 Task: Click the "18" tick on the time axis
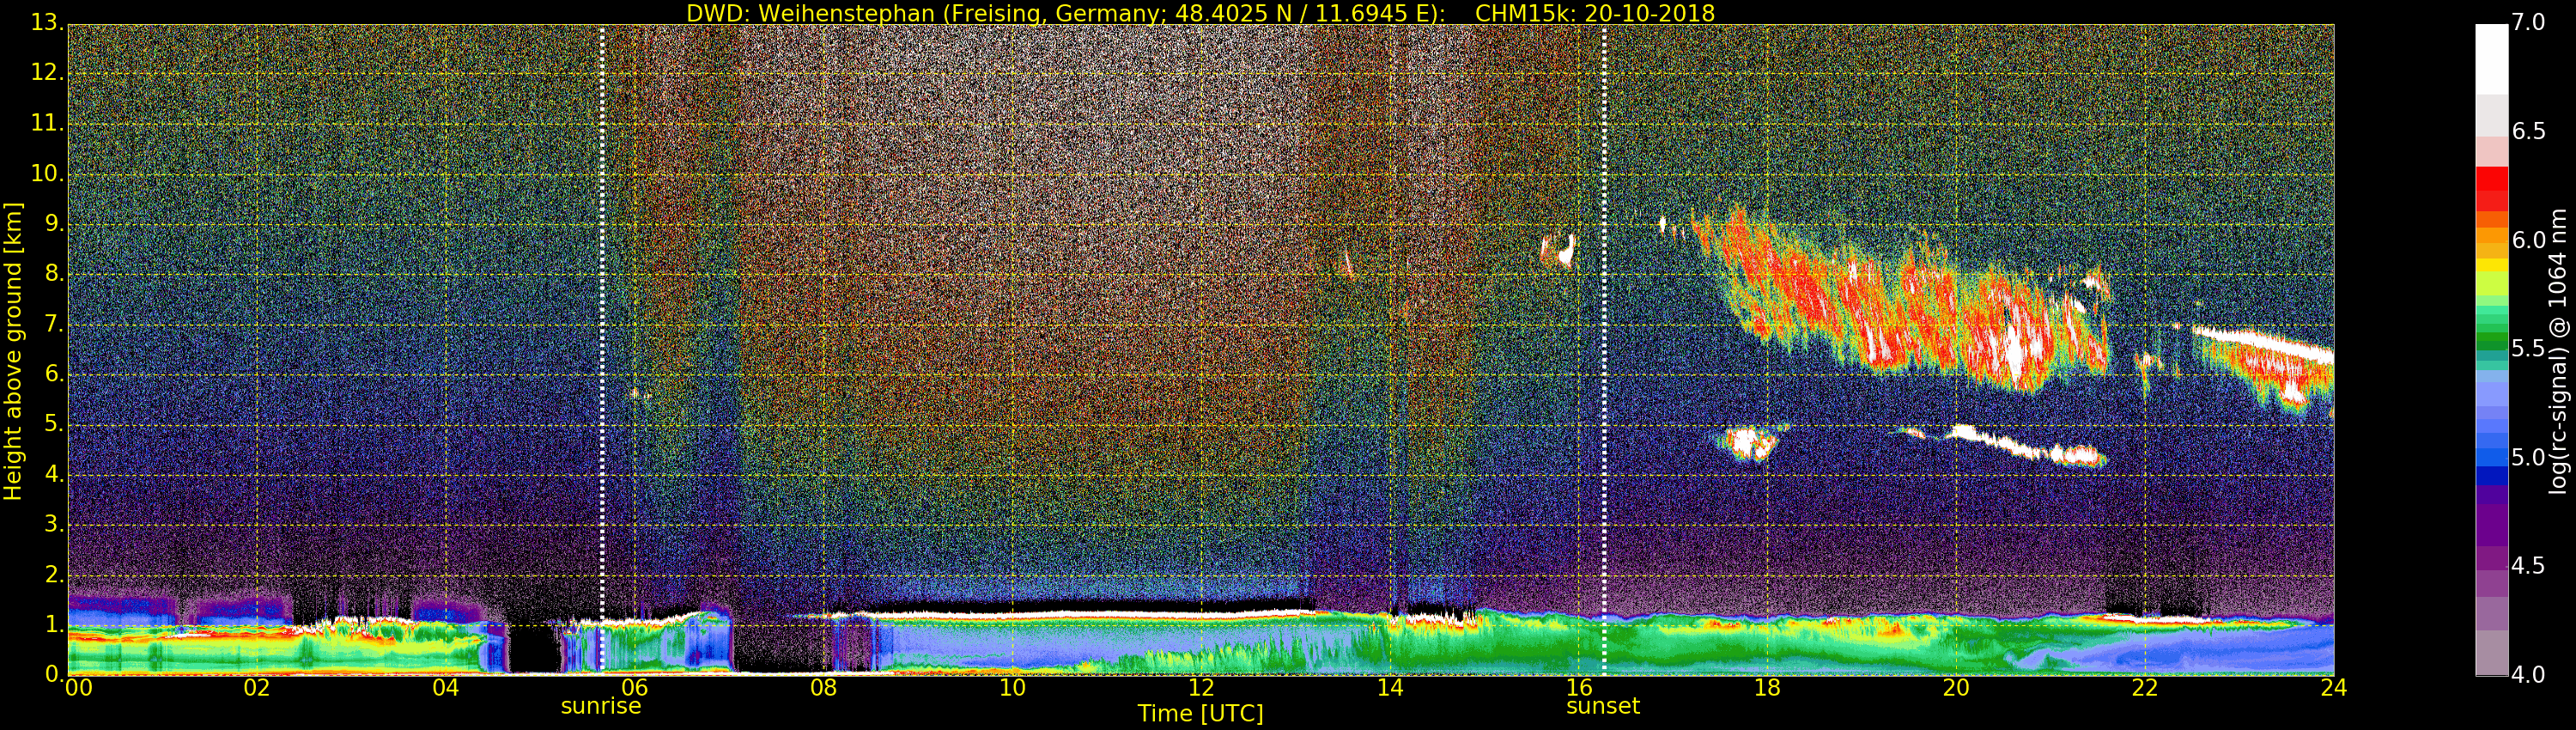[1767, 688]
